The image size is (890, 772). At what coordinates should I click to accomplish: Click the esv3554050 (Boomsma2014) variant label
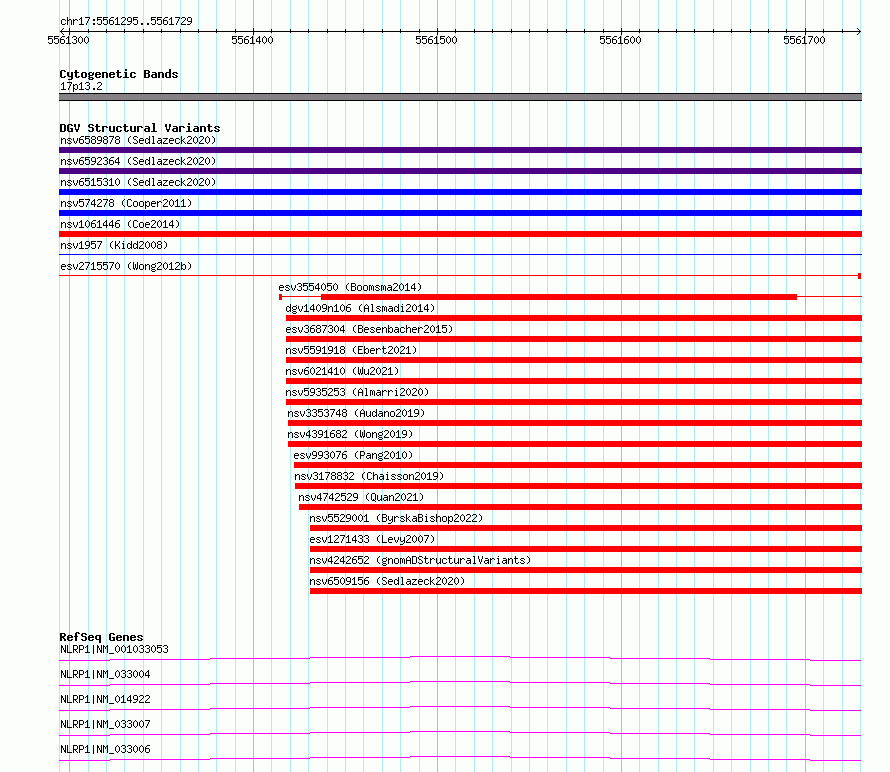(x=350, y=287)
